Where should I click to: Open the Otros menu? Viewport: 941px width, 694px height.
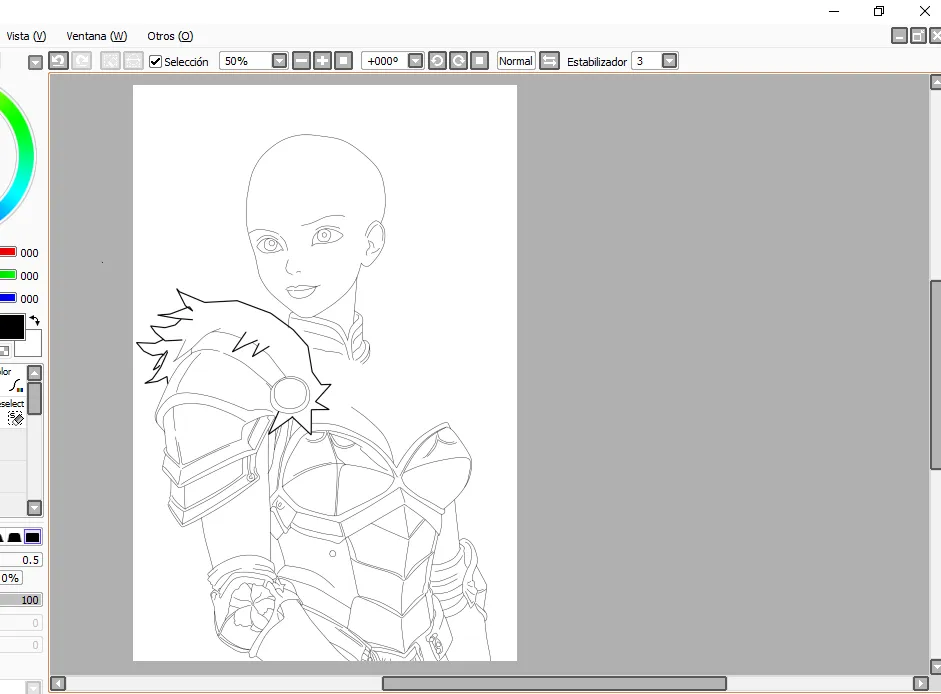(x=170, y=36)
